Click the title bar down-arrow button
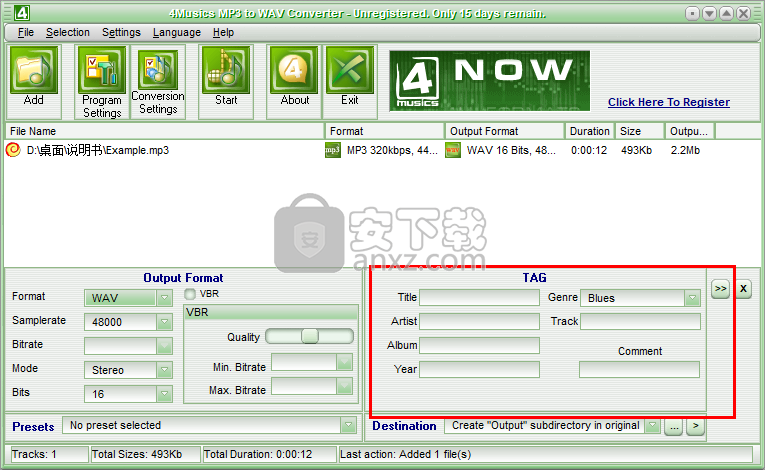765x470 pixels. coord(709,13)
